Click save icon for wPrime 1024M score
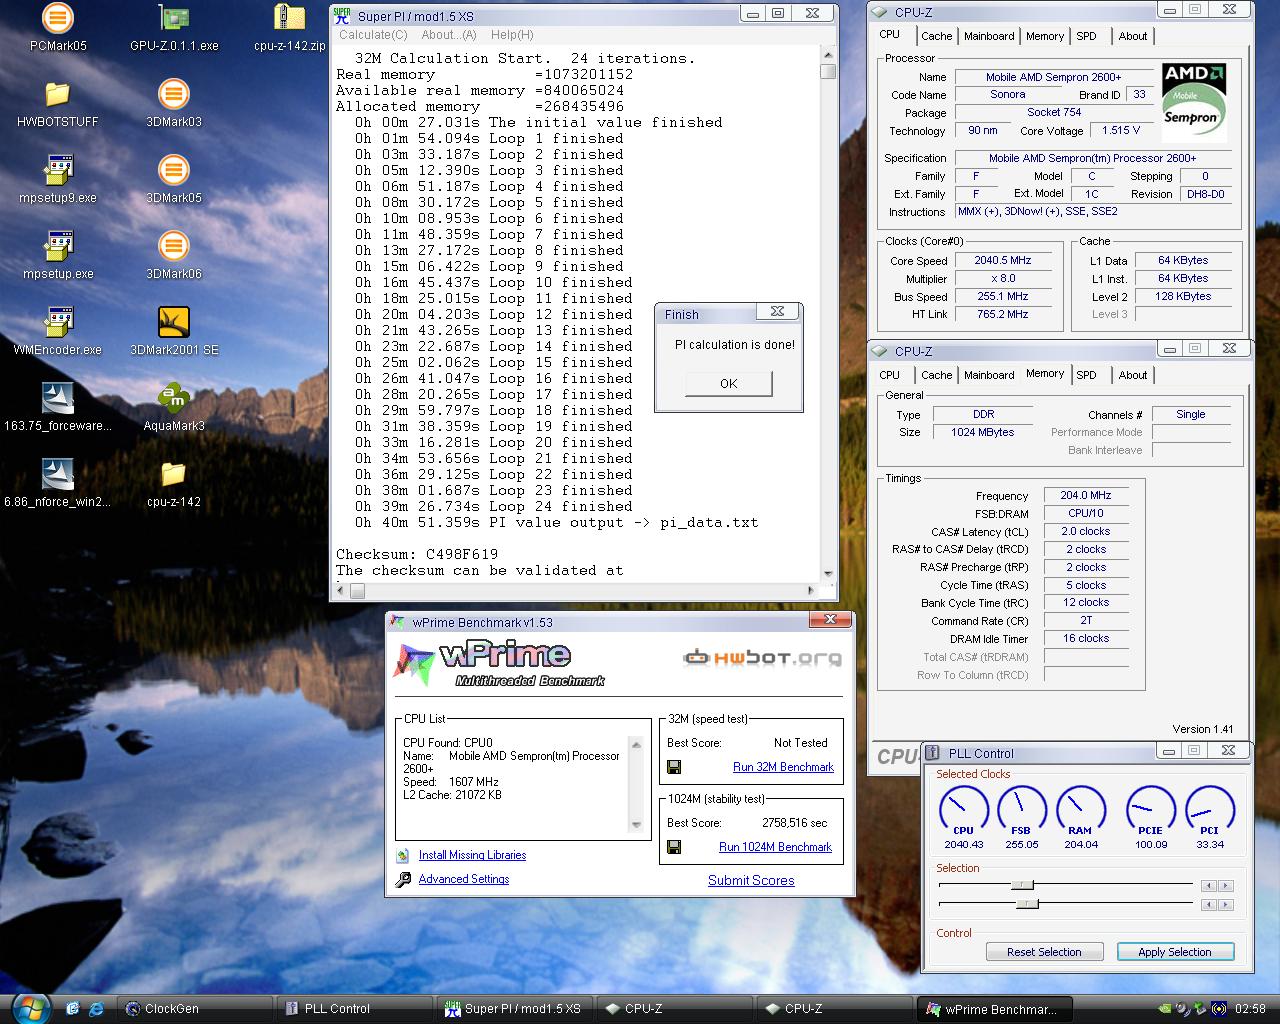Screen dimensions: 1280x1024 pyautogui.click(x=674, y=847)
